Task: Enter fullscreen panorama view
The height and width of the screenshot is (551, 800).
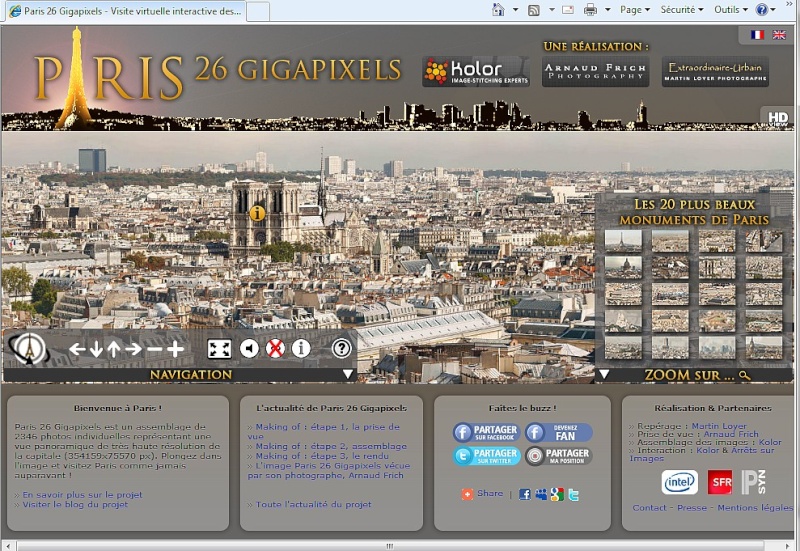Action: [219, 349]
